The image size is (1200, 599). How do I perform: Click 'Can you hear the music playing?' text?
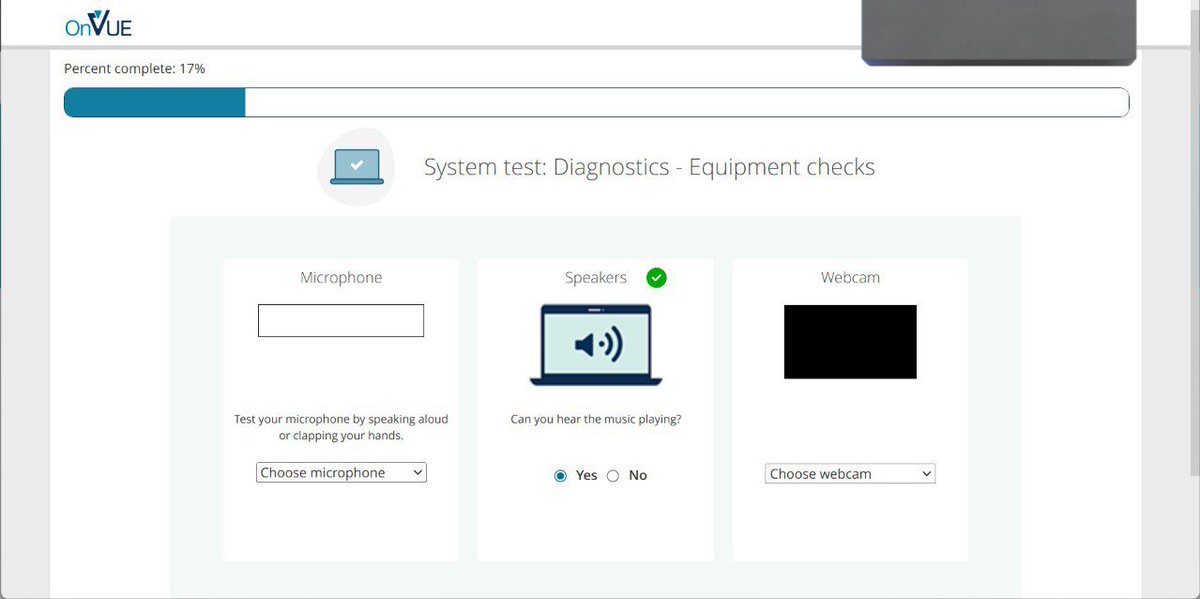(596, 420)
